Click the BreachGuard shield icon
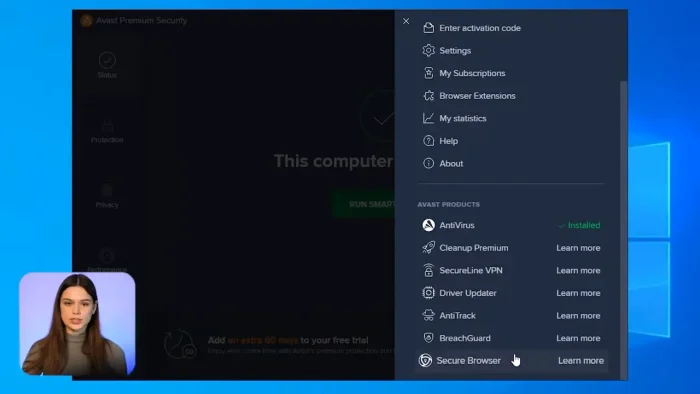700x394 pixels. tap(429, 338)
